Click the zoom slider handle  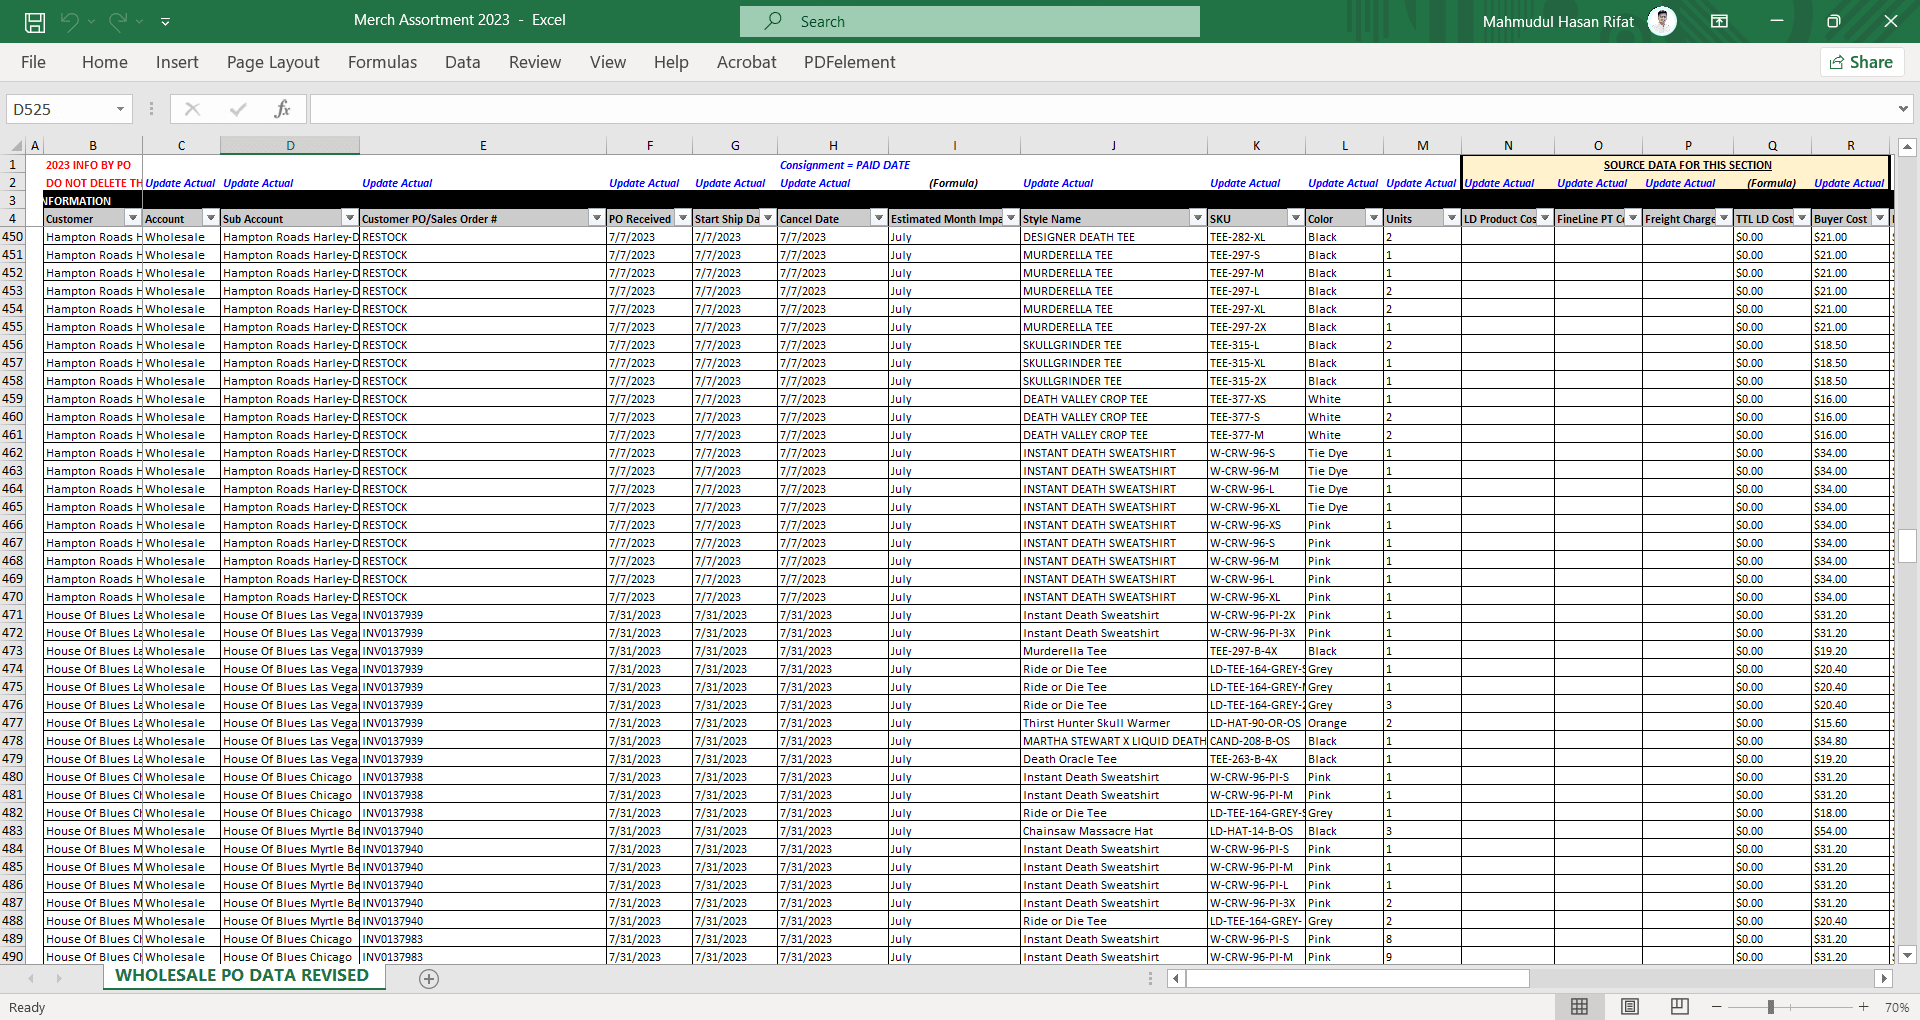(1770, 1007)
